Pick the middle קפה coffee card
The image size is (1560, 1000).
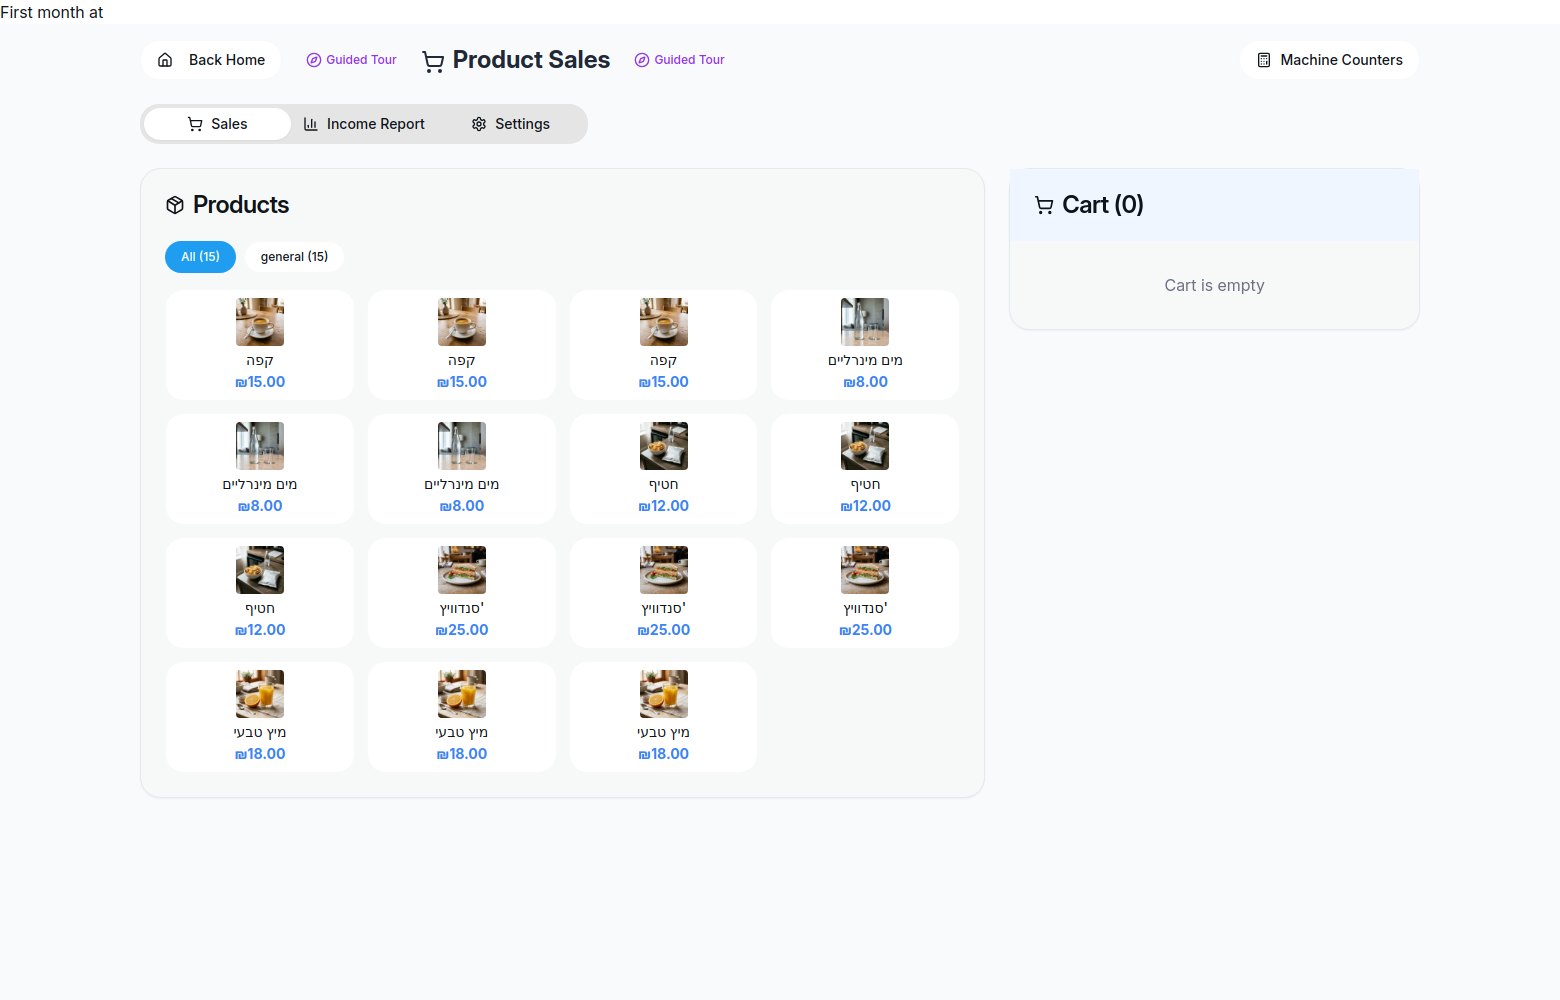(x=462, y=345)
